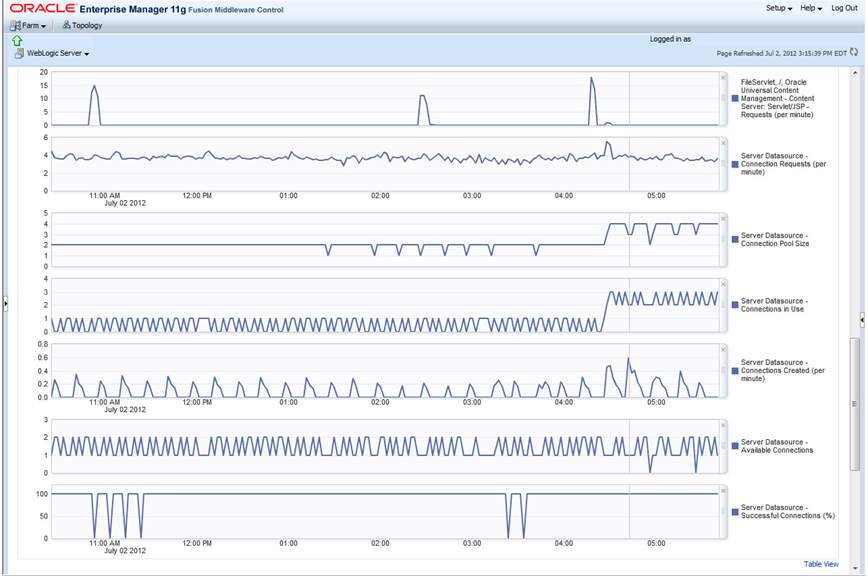Select the Successful Connections (%) label
Image resolution: width=868 pixels, height=576 pixels.
(788, 512)
